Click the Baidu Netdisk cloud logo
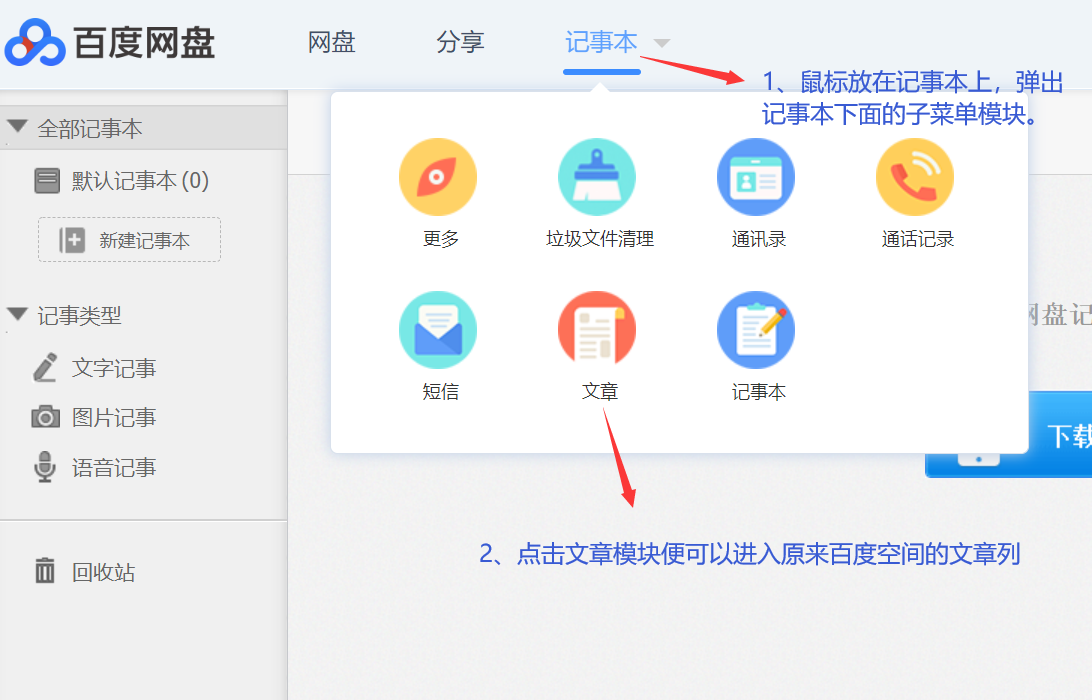This screenshot has width=1092, height=700. click(35, 42)
